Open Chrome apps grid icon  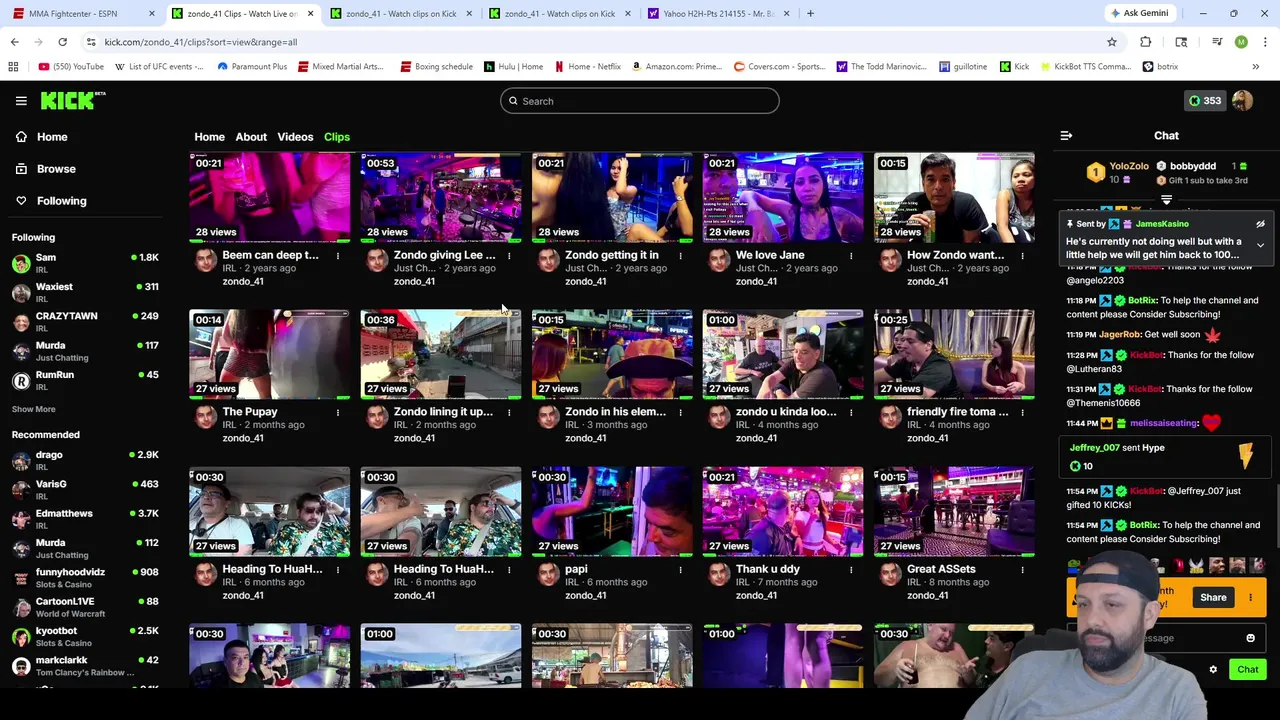point(13,67)
